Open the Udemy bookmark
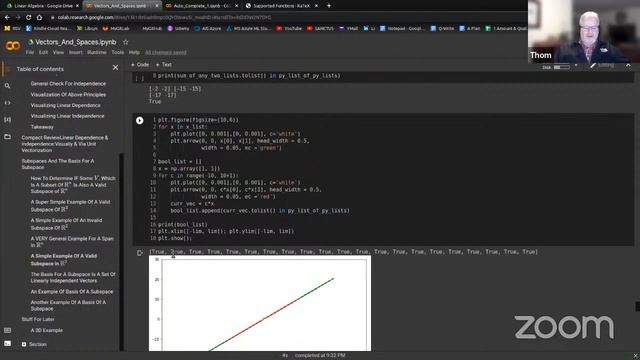 point(178,29)
